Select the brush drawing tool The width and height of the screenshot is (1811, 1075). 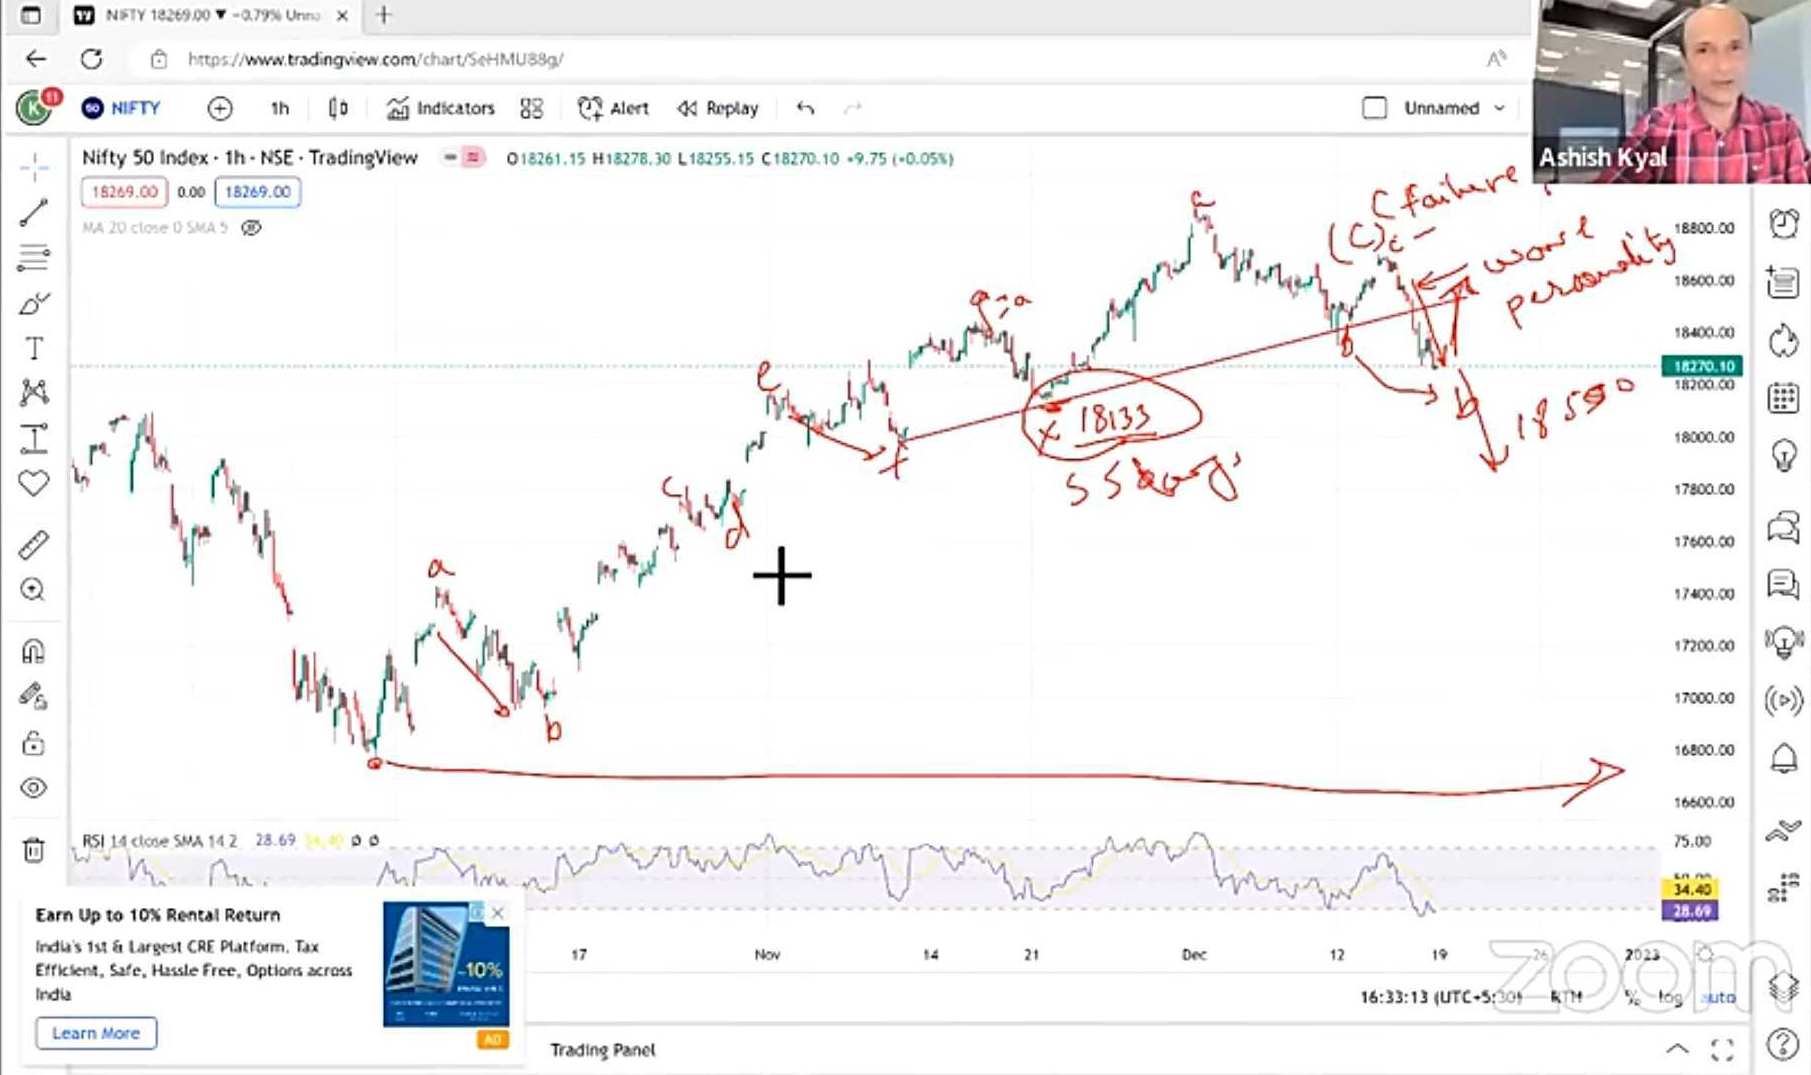point(34,303)
